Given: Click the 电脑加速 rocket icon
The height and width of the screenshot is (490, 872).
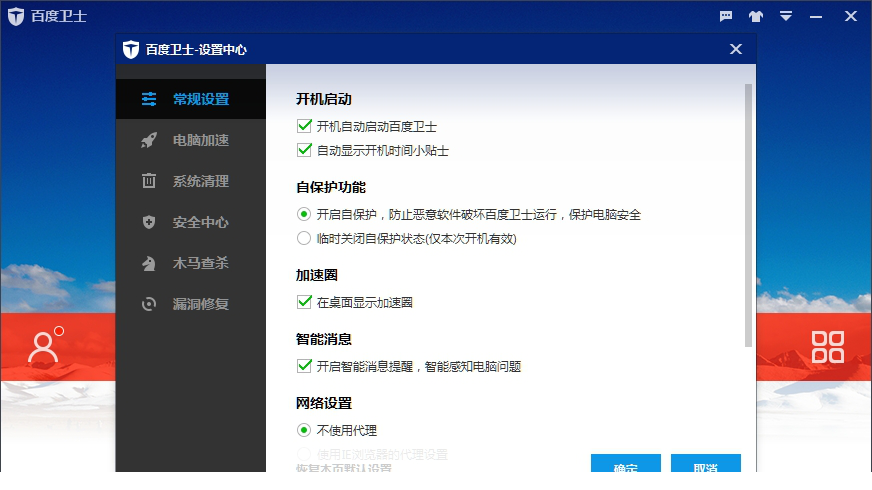Looking at the screenshot, I should [x=148, y=140].
